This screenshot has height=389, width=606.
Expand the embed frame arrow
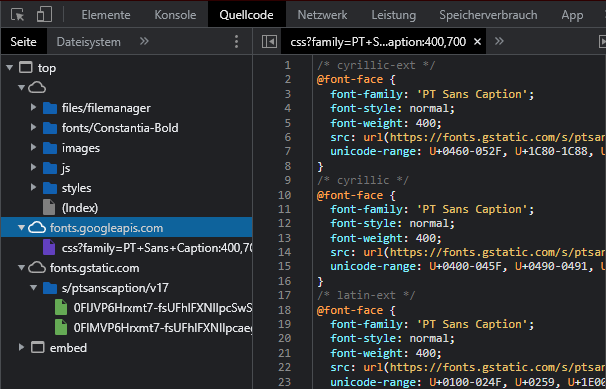click(x=22, y=347)
